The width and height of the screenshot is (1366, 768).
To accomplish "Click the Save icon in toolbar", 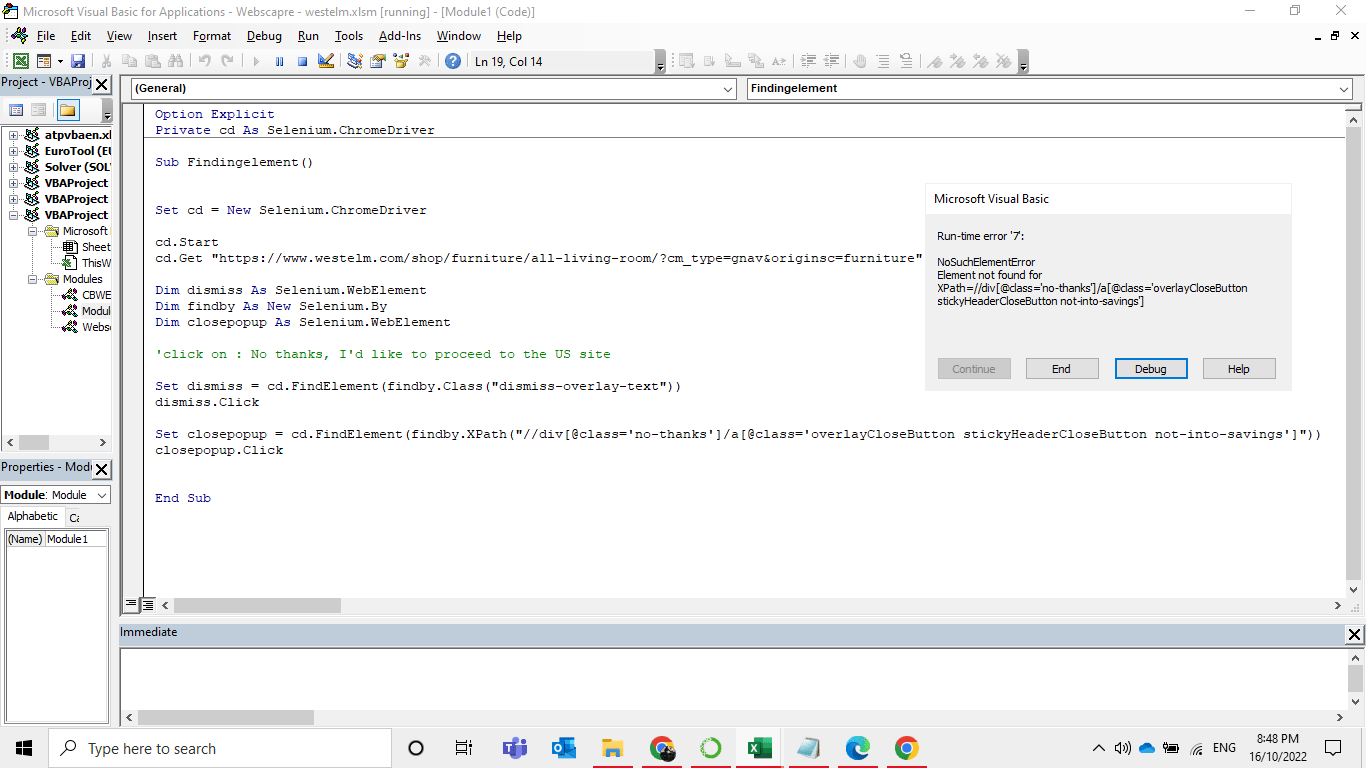I will pyautogui.click(x=78, y=60).
